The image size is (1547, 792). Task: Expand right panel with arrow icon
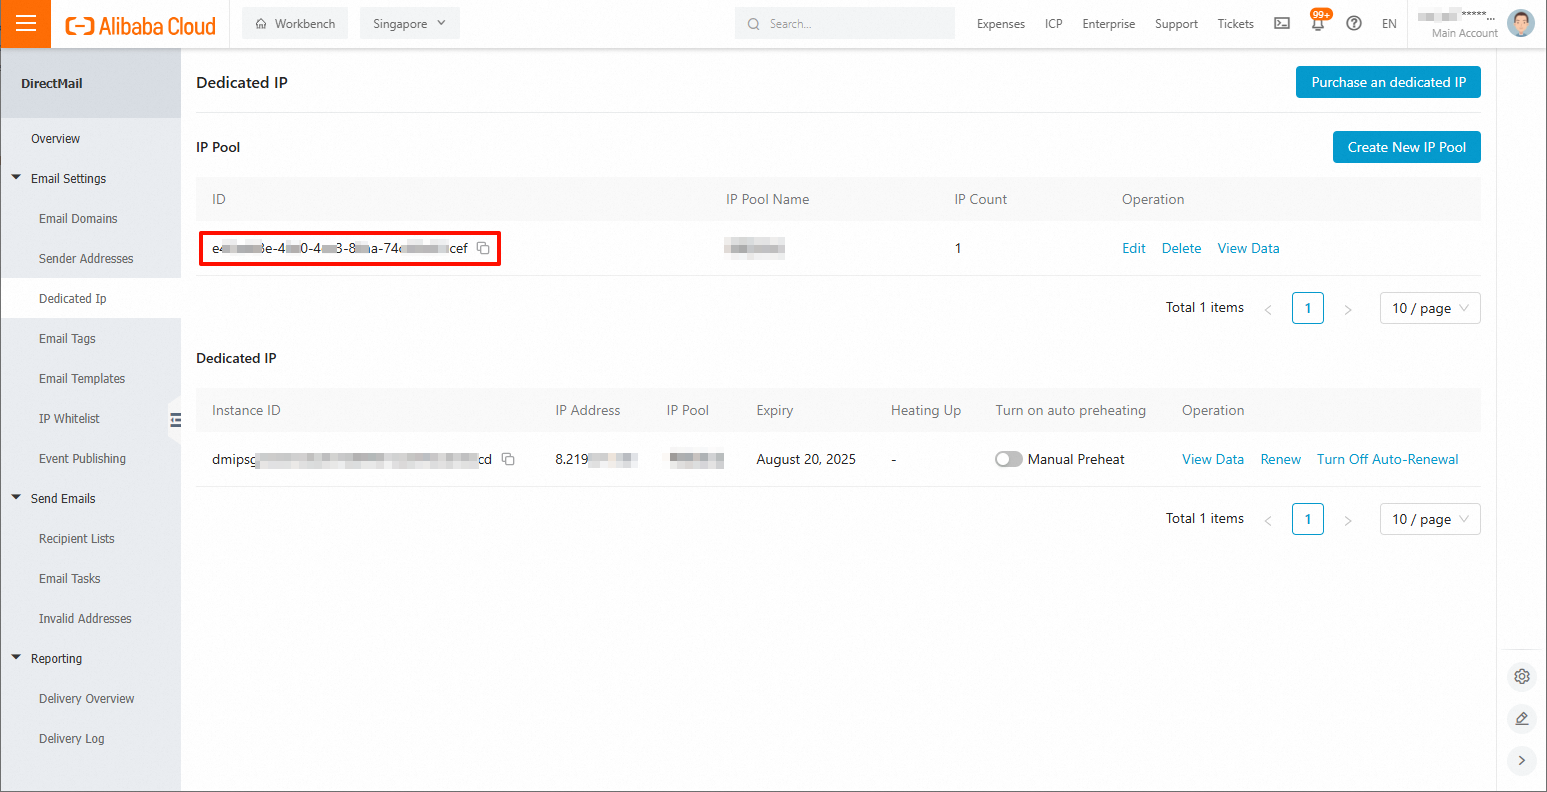pos(1522,760)
